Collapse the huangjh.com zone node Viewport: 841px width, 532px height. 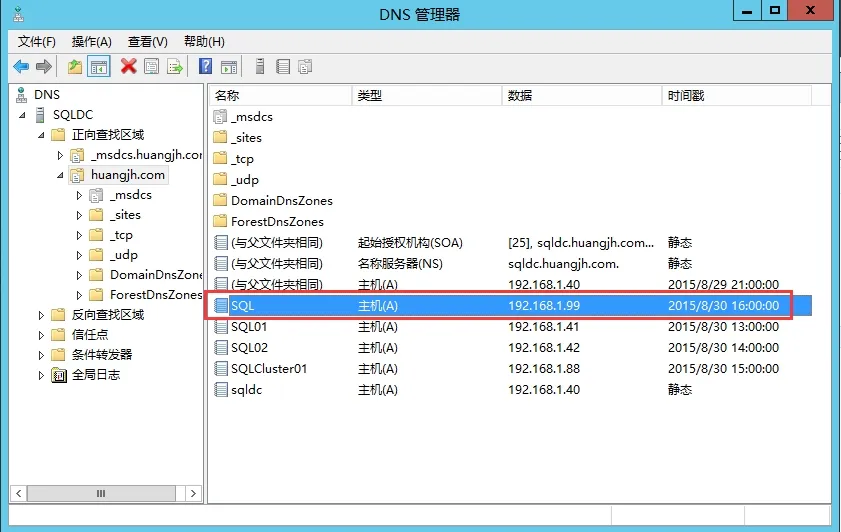tap(60, 175)
